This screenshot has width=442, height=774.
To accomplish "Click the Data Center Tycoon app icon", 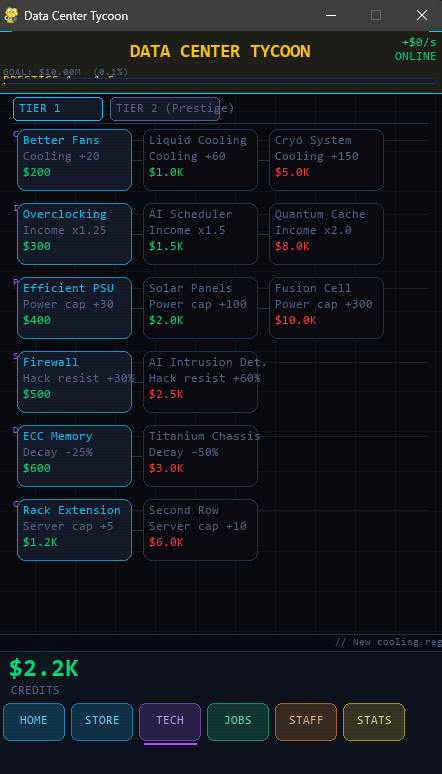I will (x=11, y=15).
